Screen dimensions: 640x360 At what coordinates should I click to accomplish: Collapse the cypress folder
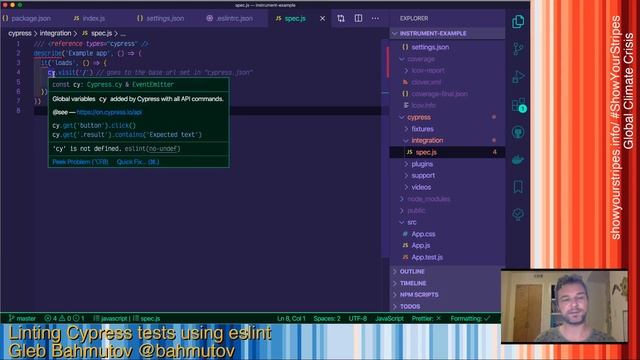point(419,117)
